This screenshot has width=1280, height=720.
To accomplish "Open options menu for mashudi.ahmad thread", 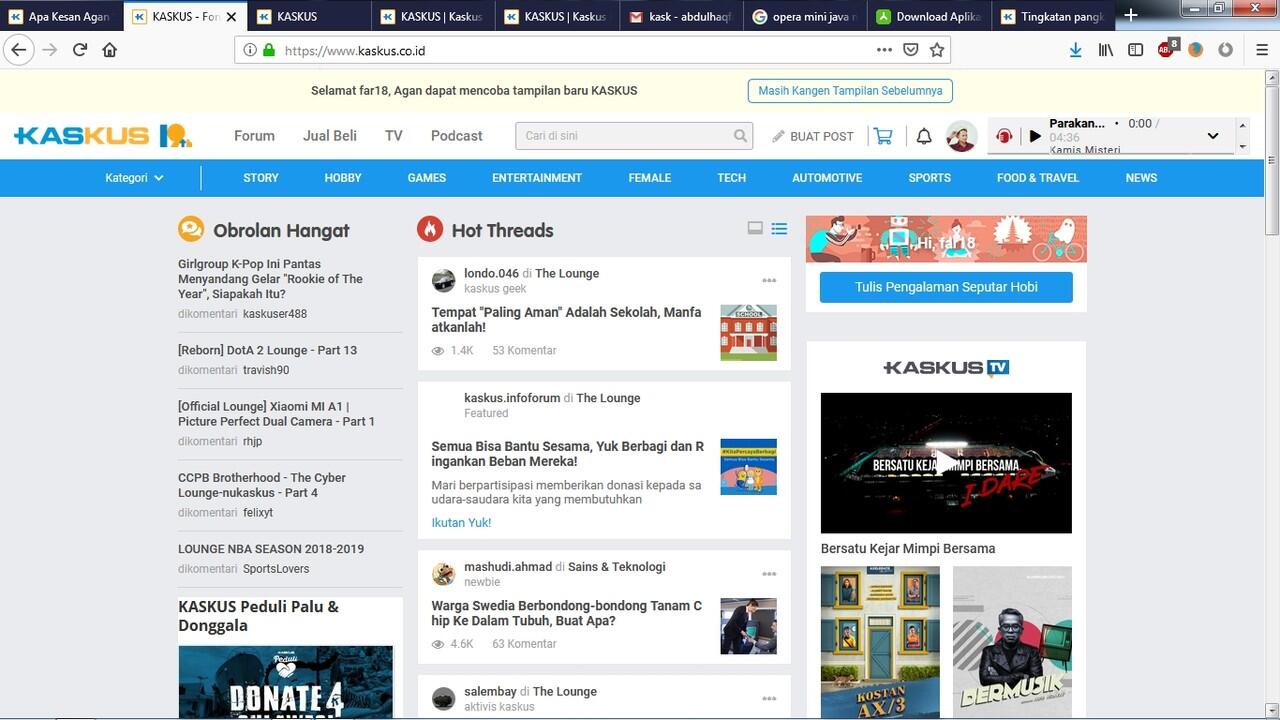I will click(x=769, y=574).
